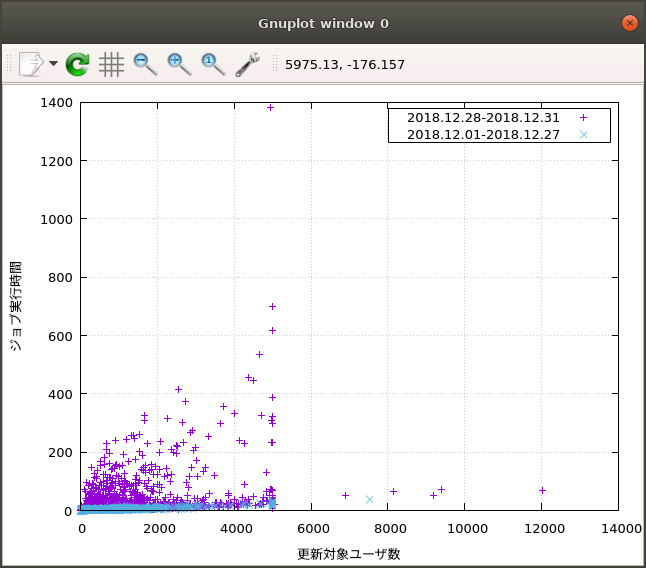Click the copy plot to clipboard icon
Image resolution: width=646 pixels, height=568 pixels.
click(x=31, y=65)
